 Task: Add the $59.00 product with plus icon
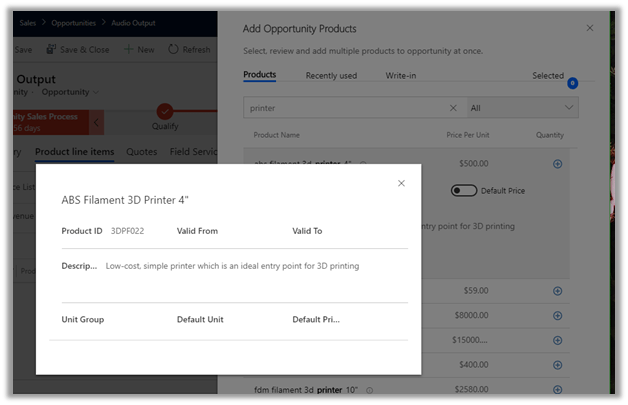(557, 291)
